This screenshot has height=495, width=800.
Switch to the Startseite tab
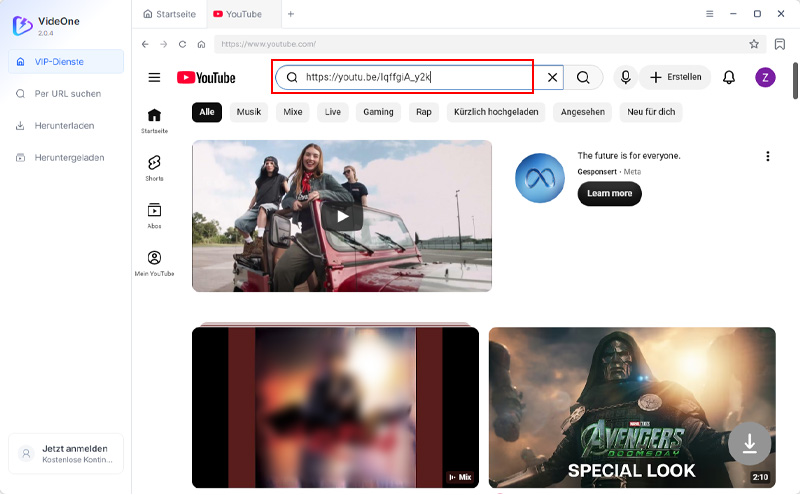169,14
